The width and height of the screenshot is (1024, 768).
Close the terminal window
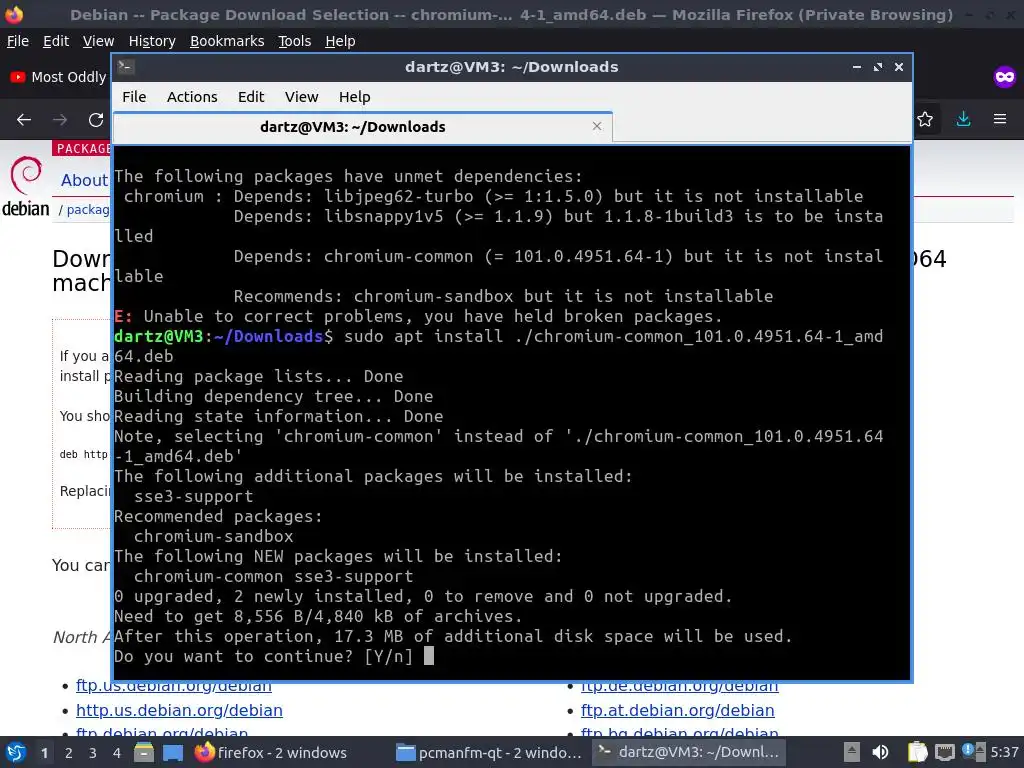(899, 67)
